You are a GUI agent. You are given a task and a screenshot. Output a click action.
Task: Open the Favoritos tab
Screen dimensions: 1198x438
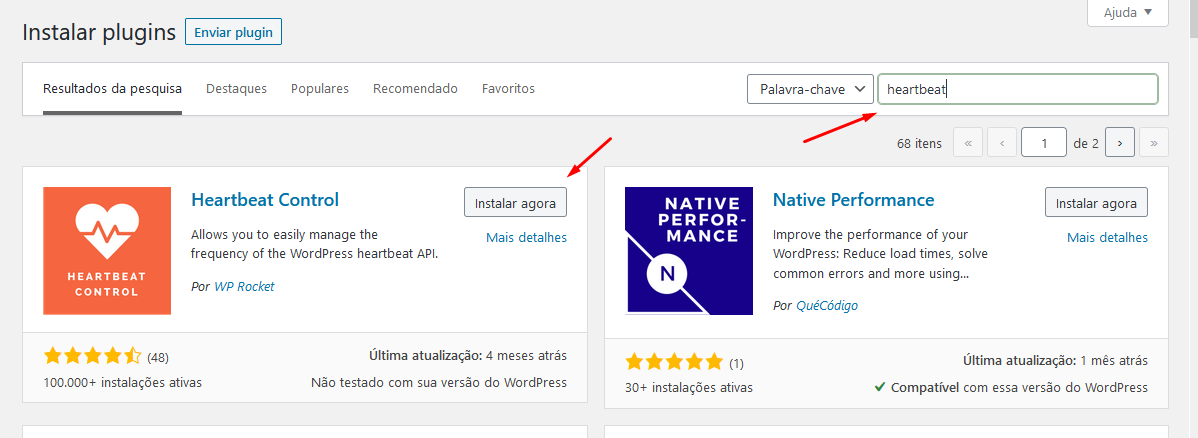tap(508, 89)
